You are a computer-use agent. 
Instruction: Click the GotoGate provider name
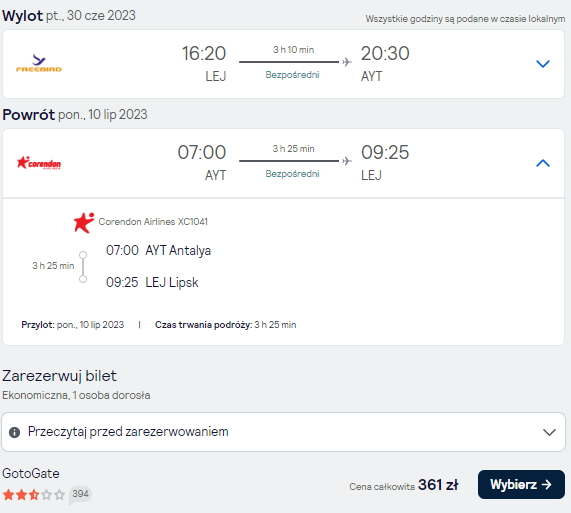[x=31, y=474]
